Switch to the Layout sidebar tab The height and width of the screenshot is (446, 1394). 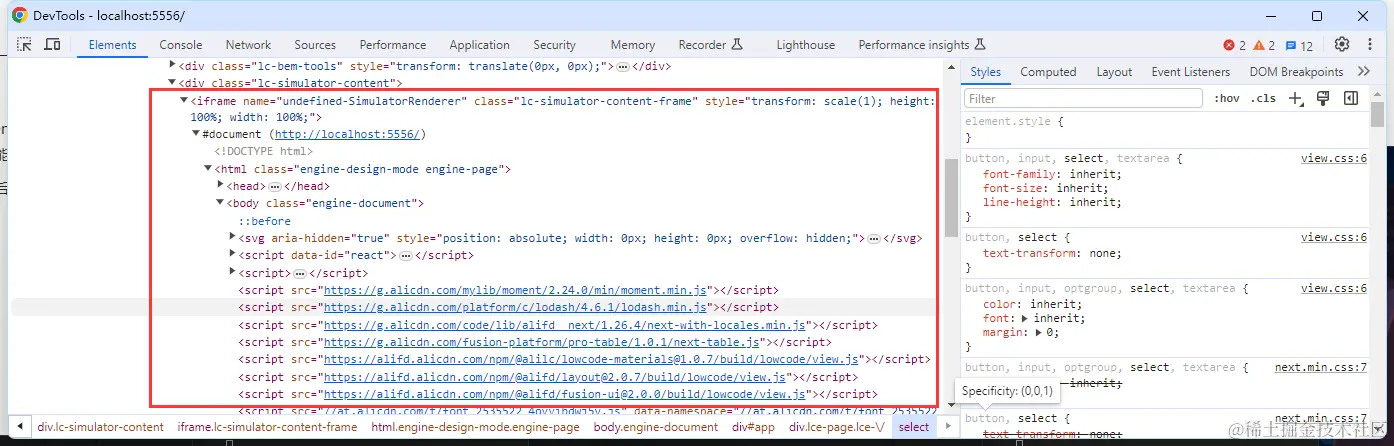pyautogui.click(x=1114, y=72)
